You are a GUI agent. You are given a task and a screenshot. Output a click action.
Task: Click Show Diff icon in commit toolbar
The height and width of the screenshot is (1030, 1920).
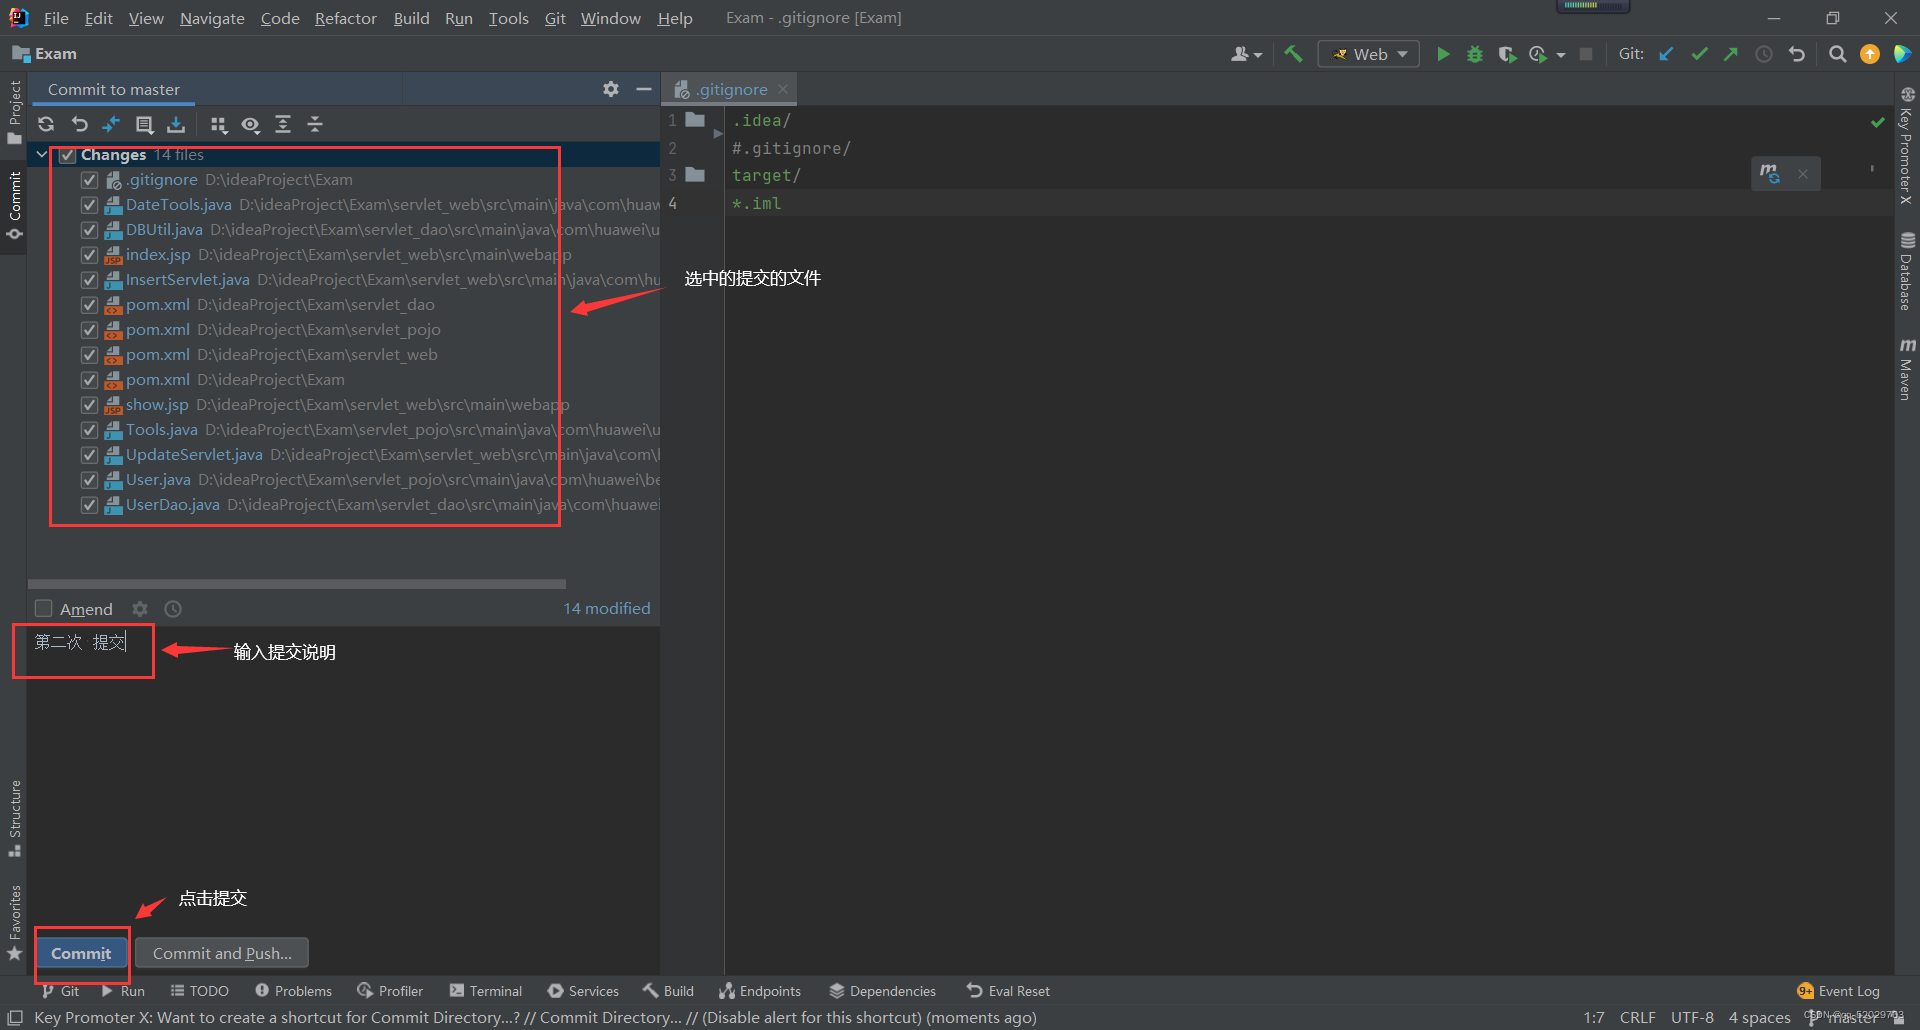(x=111, y=124)
